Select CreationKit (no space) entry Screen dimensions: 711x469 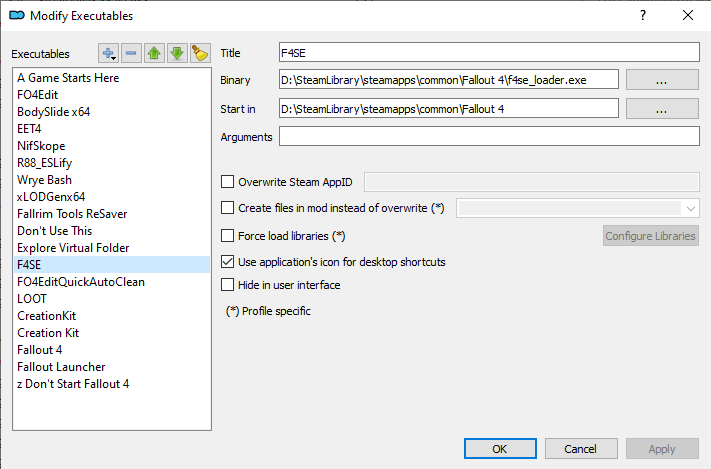point(112,316)
